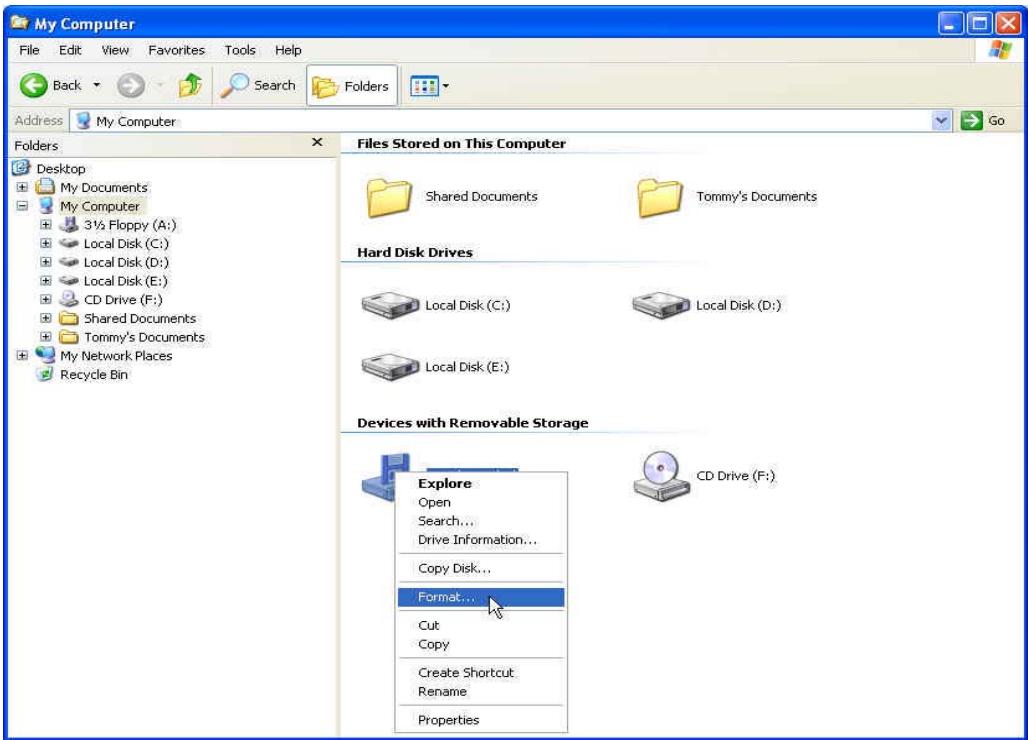Open the Views dropdown arrow

point(446,86)
